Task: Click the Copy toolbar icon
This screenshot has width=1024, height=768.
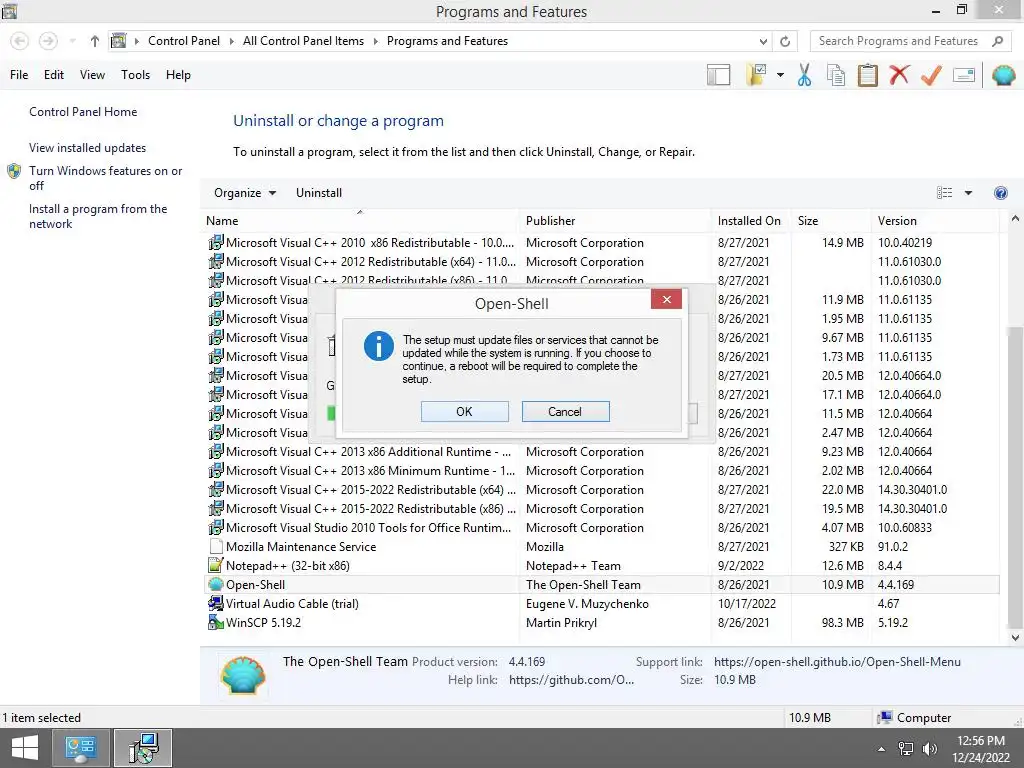Action: (x=836, y=75)
